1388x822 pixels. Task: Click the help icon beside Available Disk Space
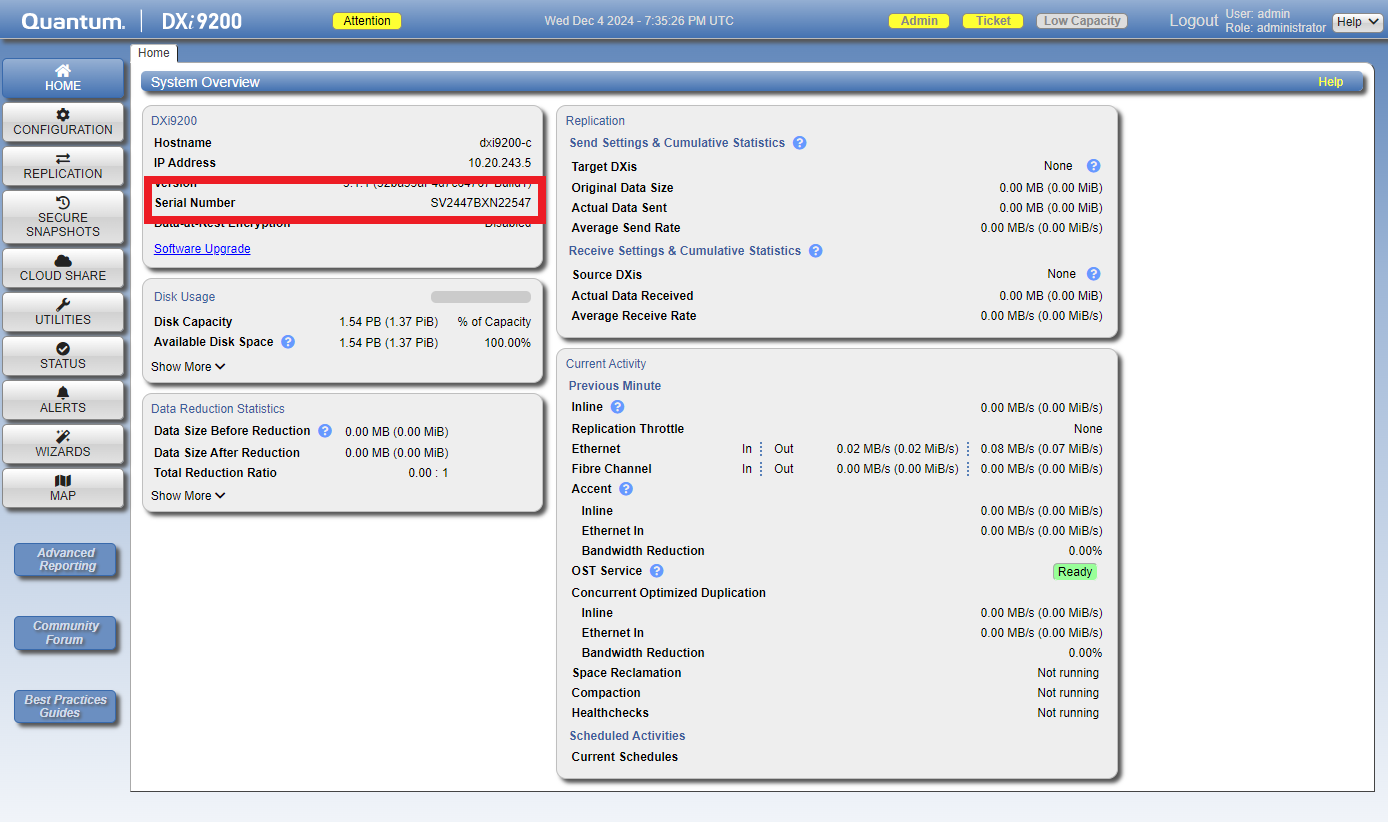click(288, 342)
